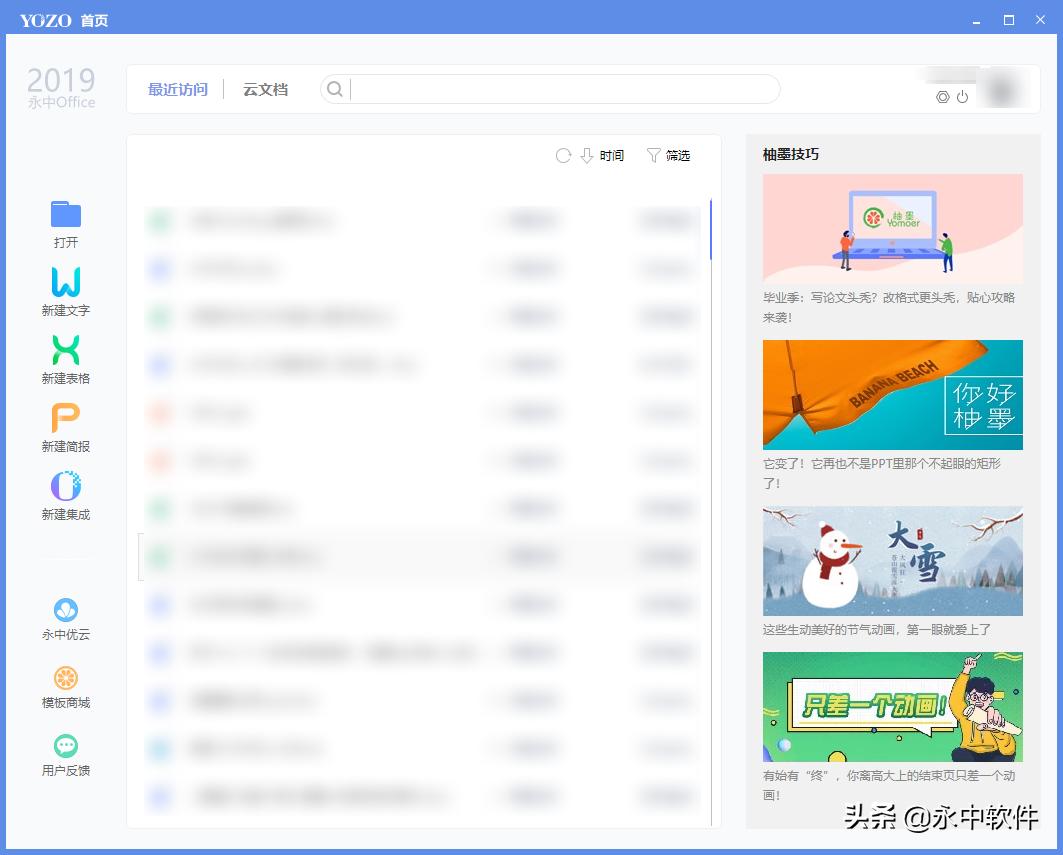Click the file list vertical scrollbar
The width and height of the screenshot is (1063, 855).
pyautogui.click(x=710, y=229)
